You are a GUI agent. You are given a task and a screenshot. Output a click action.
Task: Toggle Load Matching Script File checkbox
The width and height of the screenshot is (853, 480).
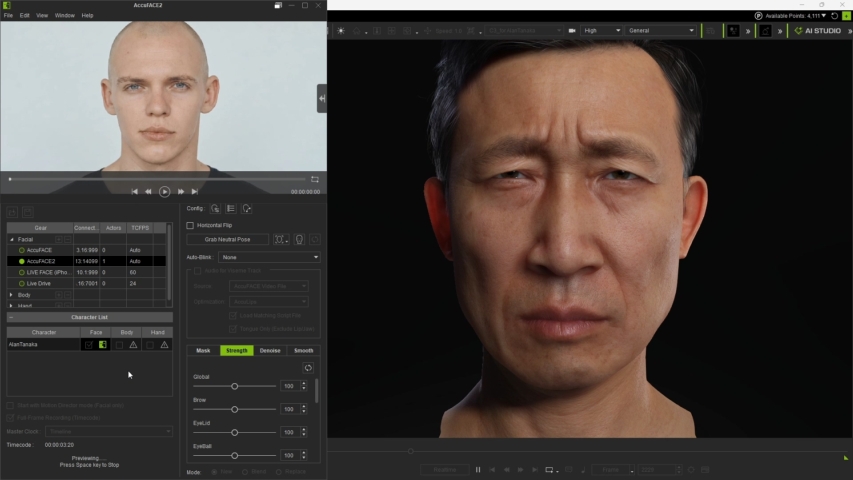click(x=233, y=316)
